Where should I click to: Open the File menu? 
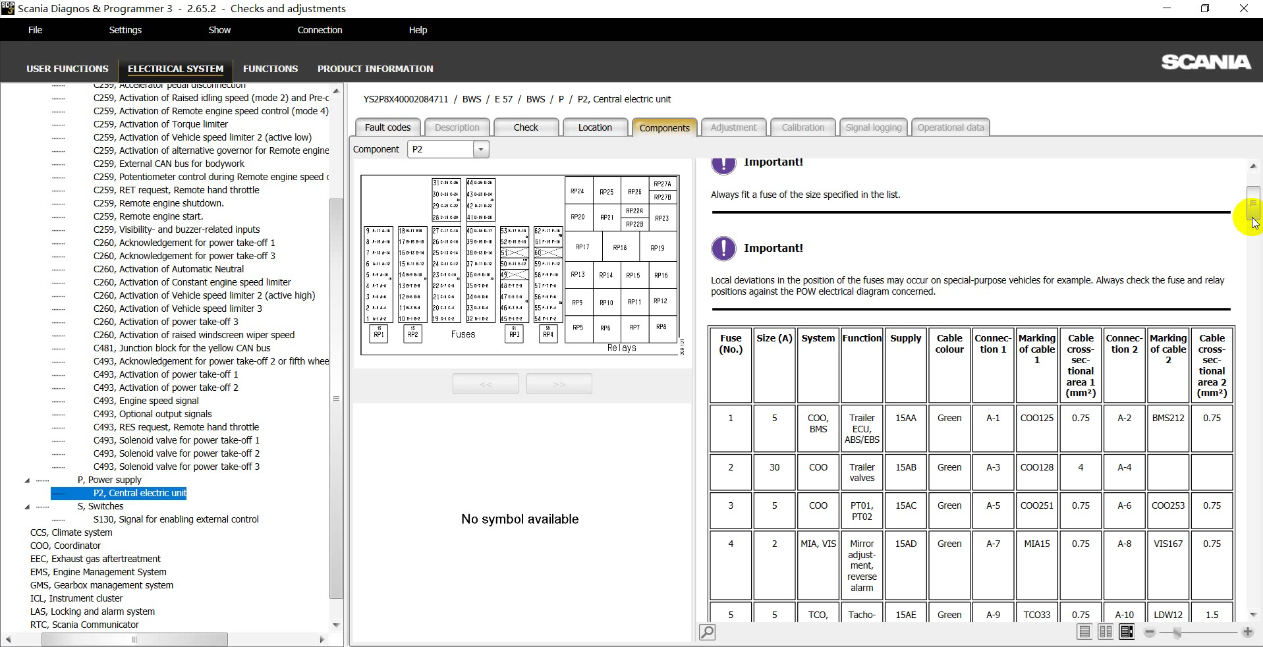pos(35,30)
